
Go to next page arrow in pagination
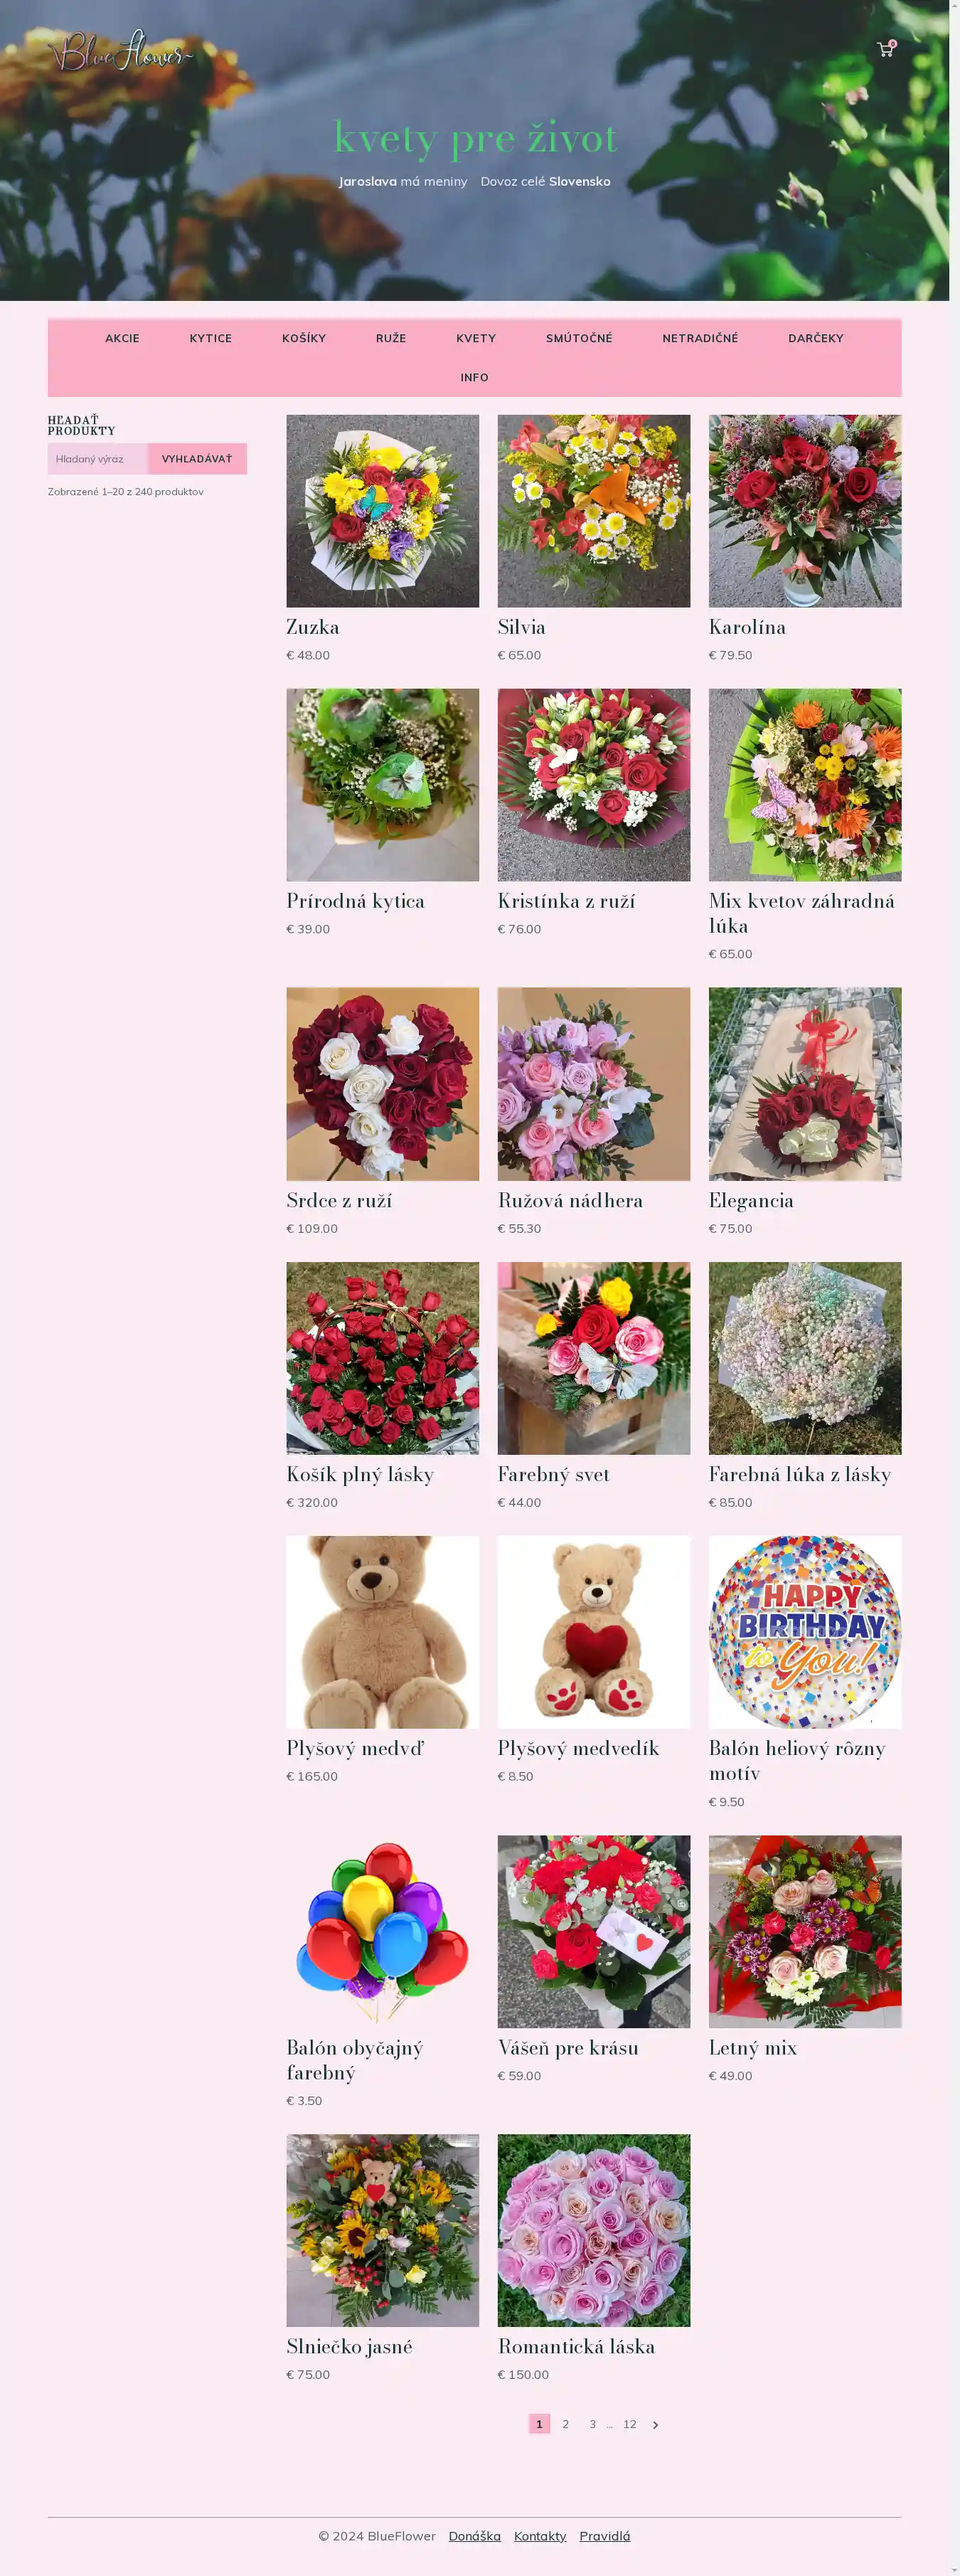pos(655,2425)
